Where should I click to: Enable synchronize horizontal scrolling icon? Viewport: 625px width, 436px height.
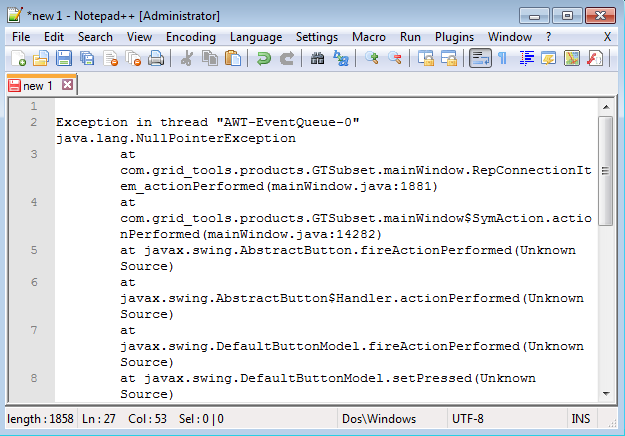click(x=449, y=59)
